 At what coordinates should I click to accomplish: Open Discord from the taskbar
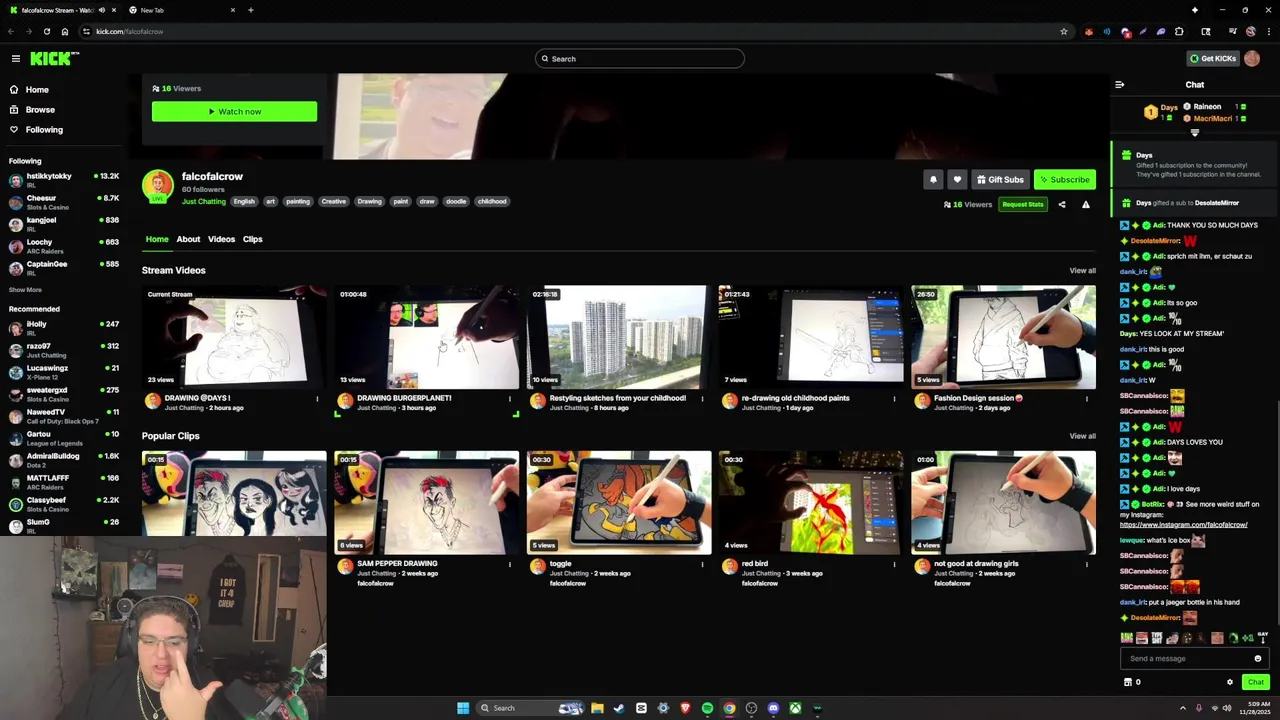(773, 708)
